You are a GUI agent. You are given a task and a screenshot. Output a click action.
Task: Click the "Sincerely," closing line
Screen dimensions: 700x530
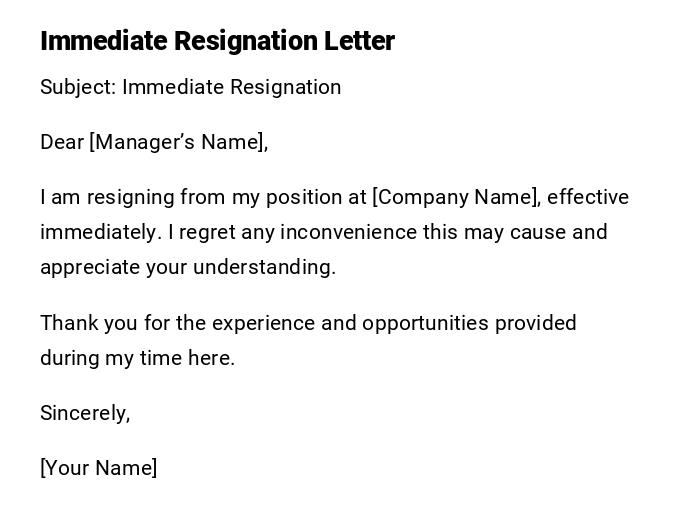(85, 413)
